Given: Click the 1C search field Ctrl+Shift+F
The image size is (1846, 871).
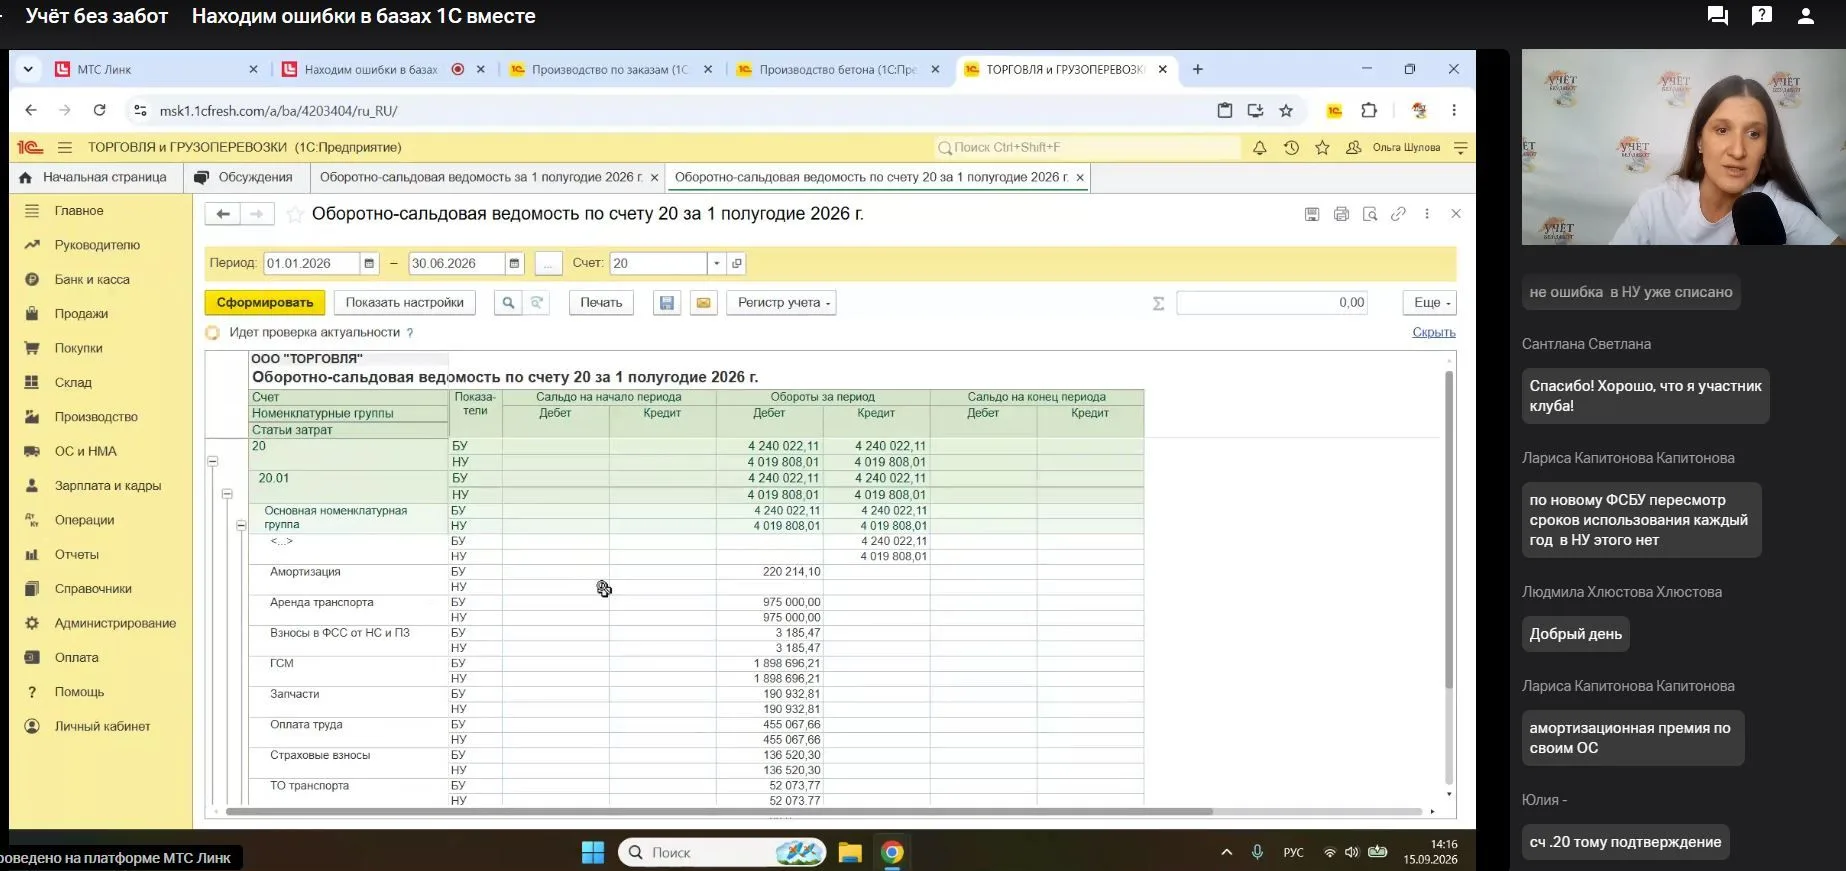Looking at the screenshot, I should click(1086, 147).
